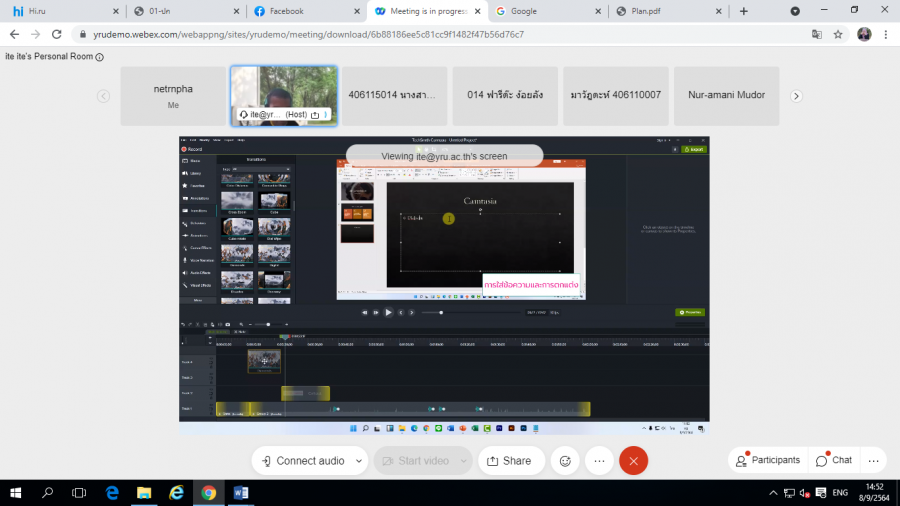Open panel options next to Chat
The width and height of the screenshot is (900, 506).
click(x=873, y=461)
